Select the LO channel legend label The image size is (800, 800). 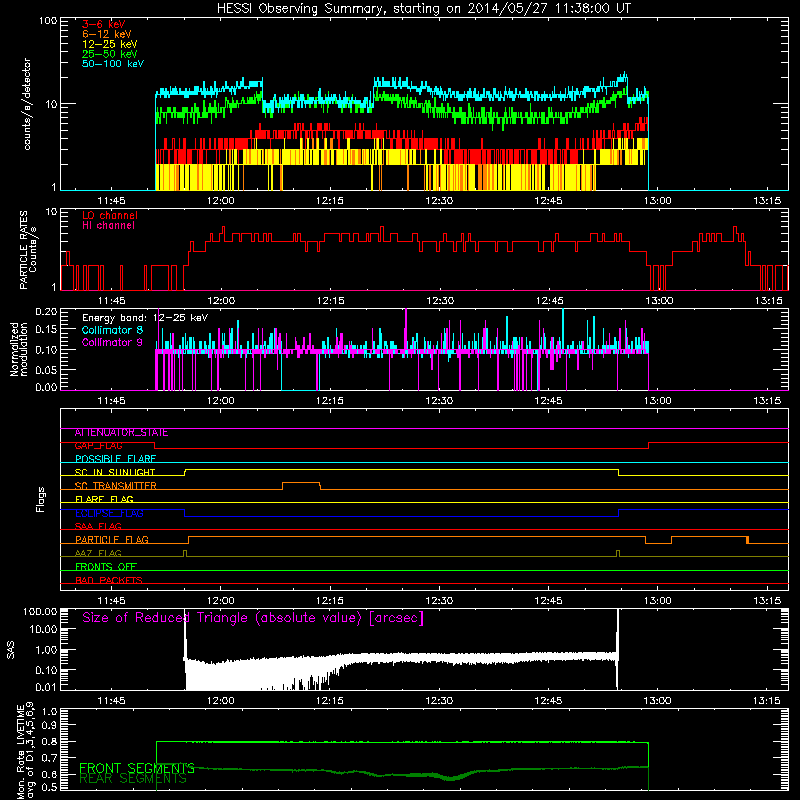(x=110, y=215)
